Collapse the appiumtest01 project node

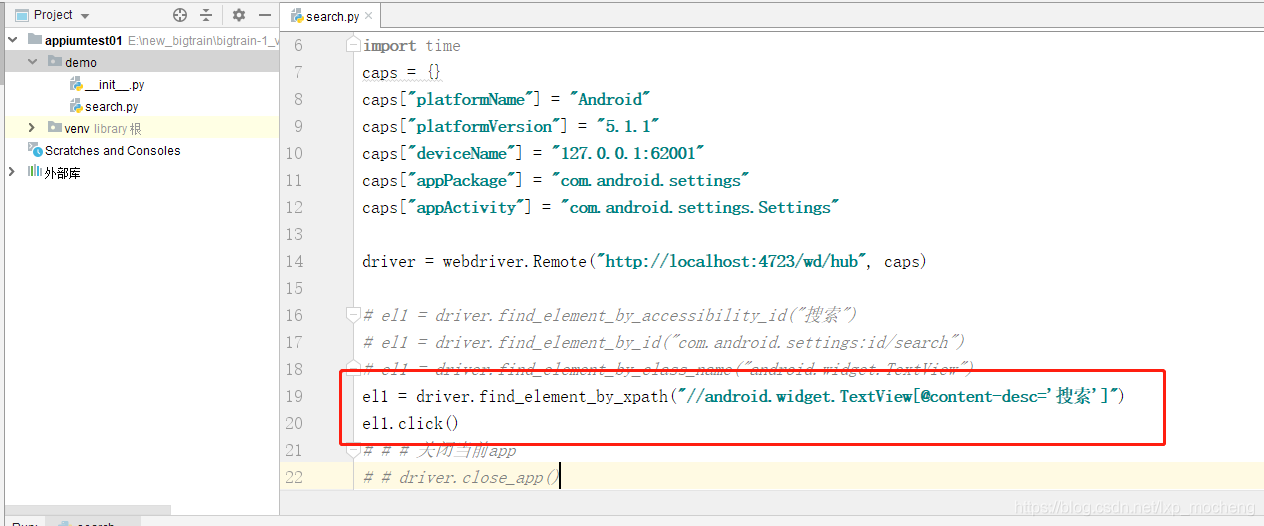pos(13,40)
